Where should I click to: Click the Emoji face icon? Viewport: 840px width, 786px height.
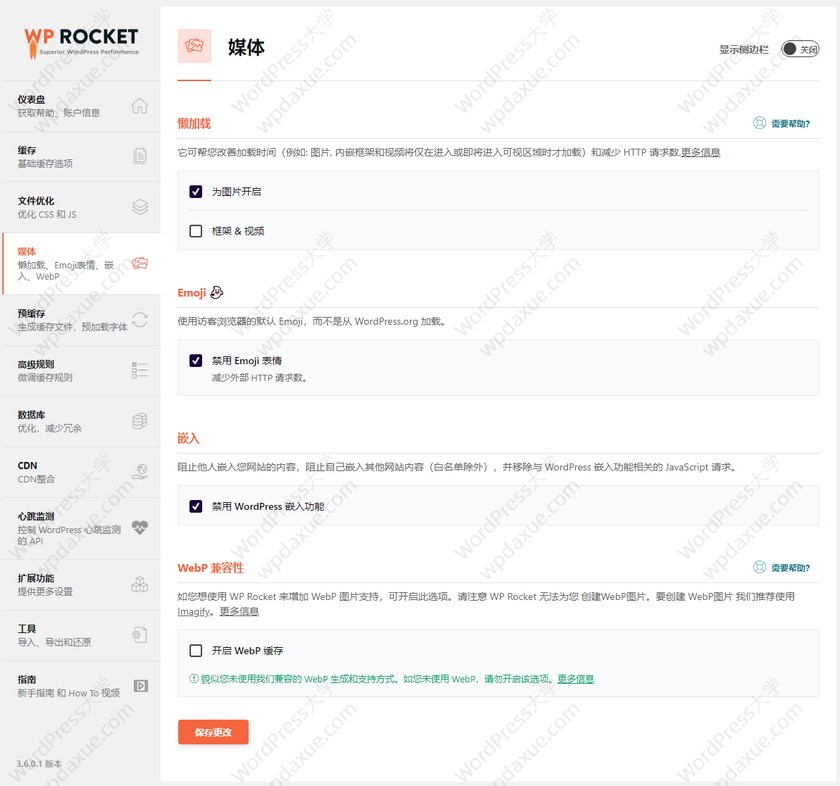point(216,292)
